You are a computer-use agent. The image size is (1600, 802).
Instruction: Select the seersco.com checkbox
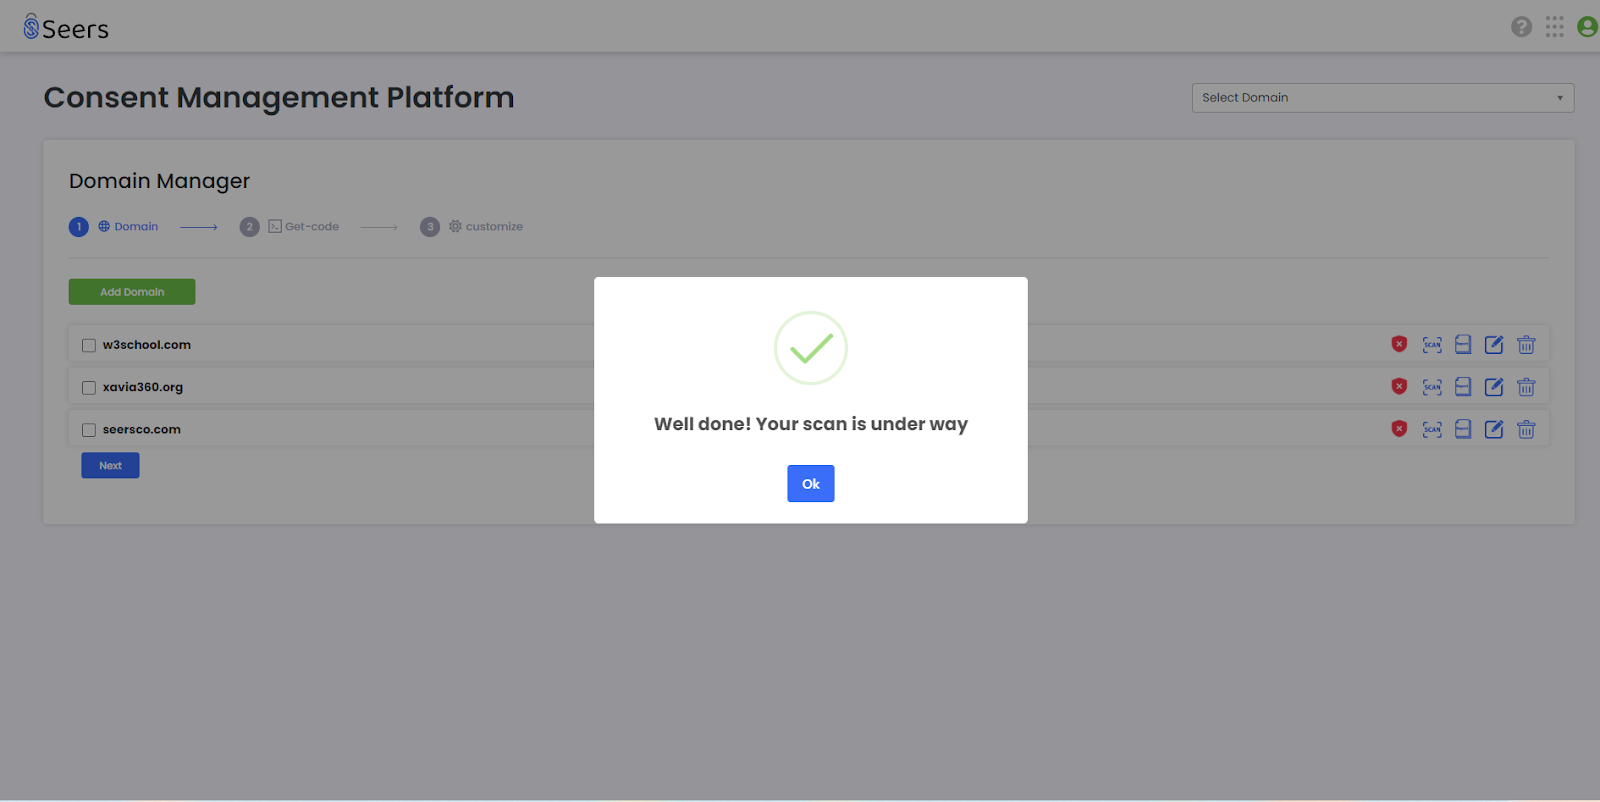(89, 430)
